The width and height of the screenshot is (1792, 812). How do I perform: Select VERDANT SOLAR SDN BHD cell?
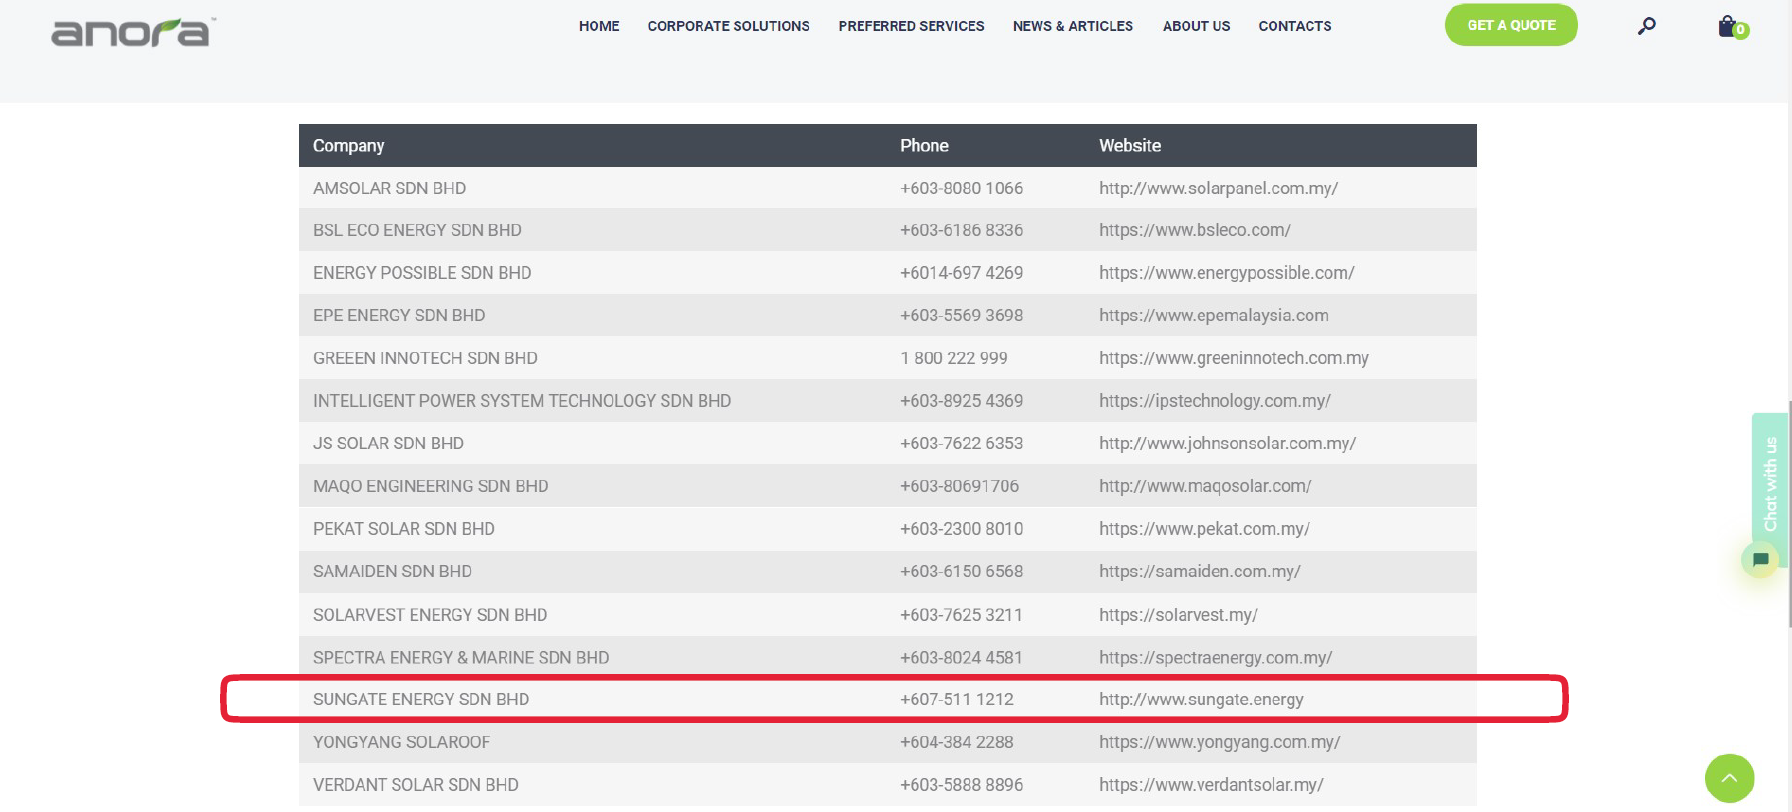coord(415,785)
